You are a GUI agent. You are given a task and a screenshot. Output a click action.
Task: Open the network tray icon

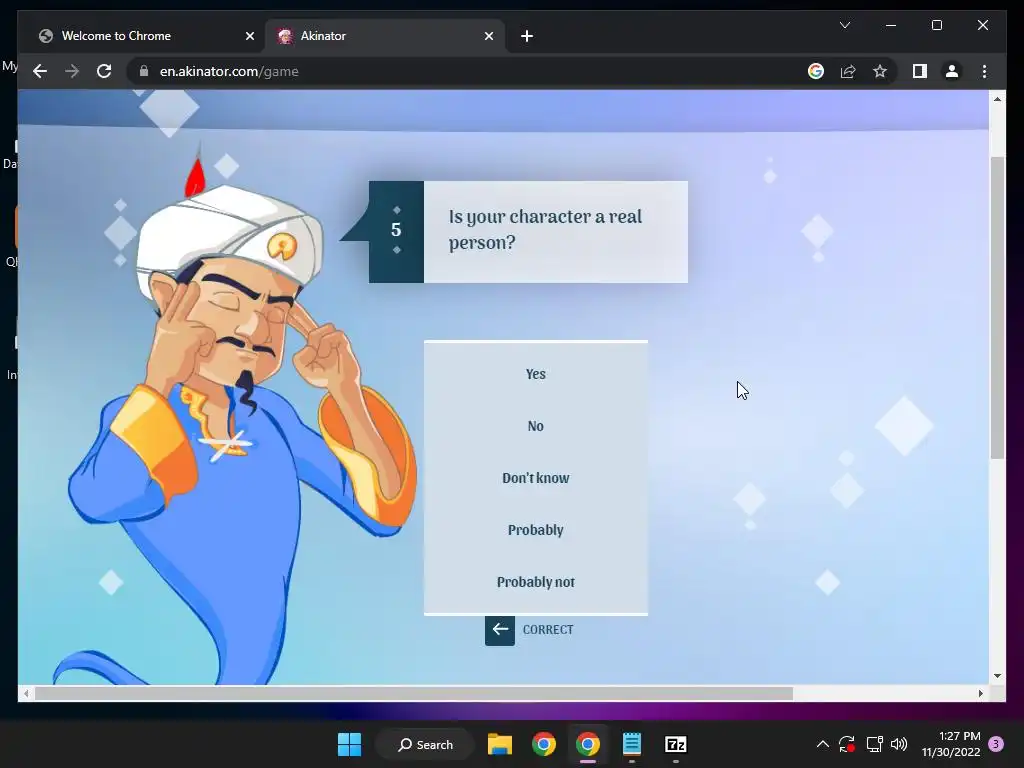tap(874, 744)
